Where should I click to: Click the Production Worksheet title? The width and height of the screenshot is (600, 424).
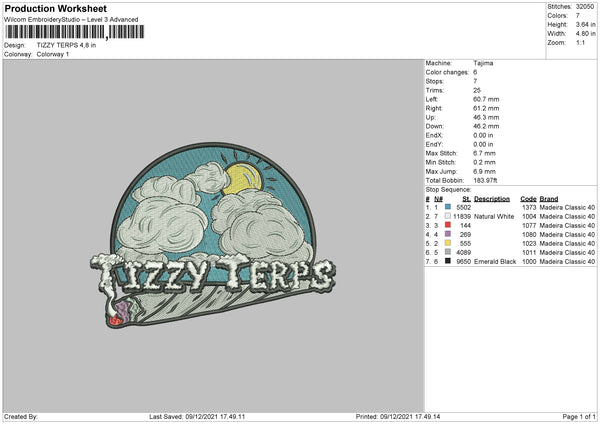click(x=55, y=8)
